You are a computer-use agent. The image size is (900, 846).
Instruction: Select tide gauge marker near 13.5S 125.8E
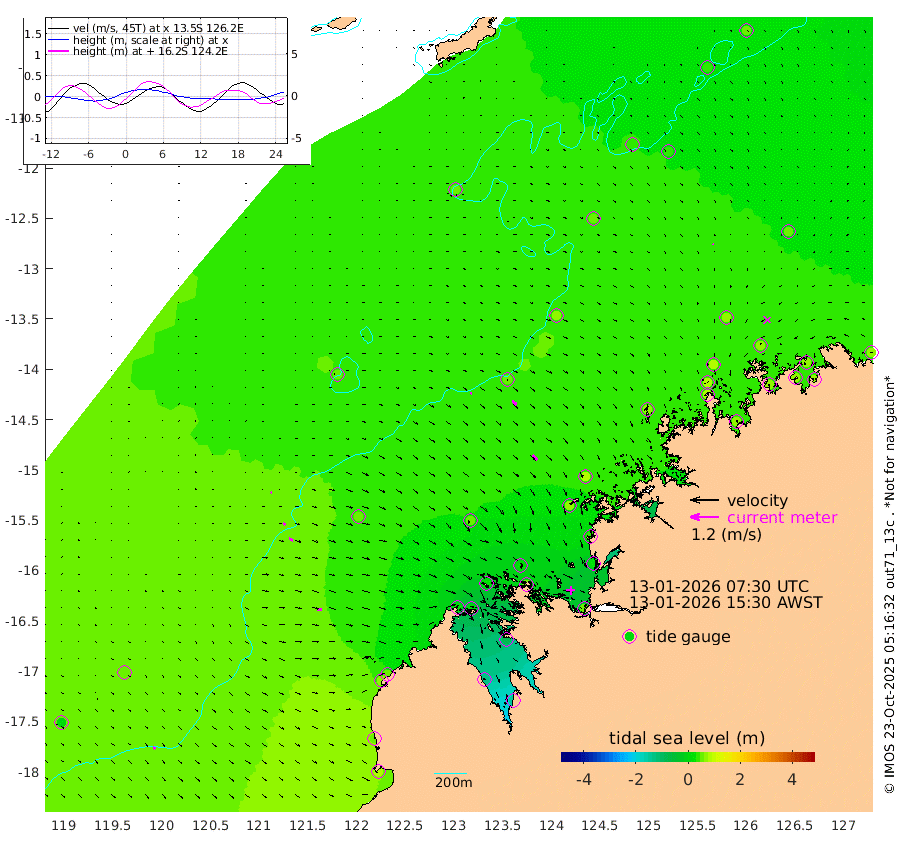(x=726, y=317)
